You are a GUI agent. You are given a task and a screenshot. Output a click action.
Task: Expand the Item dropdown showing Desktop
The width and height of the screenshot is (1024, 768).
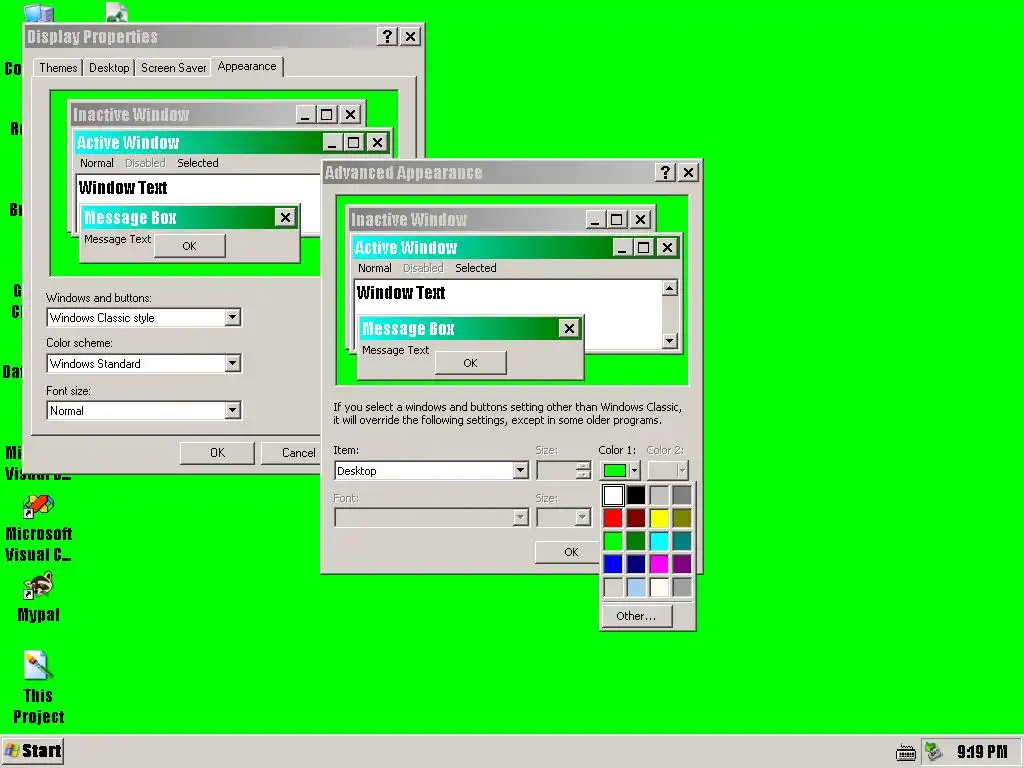click(x=520, y=470)
